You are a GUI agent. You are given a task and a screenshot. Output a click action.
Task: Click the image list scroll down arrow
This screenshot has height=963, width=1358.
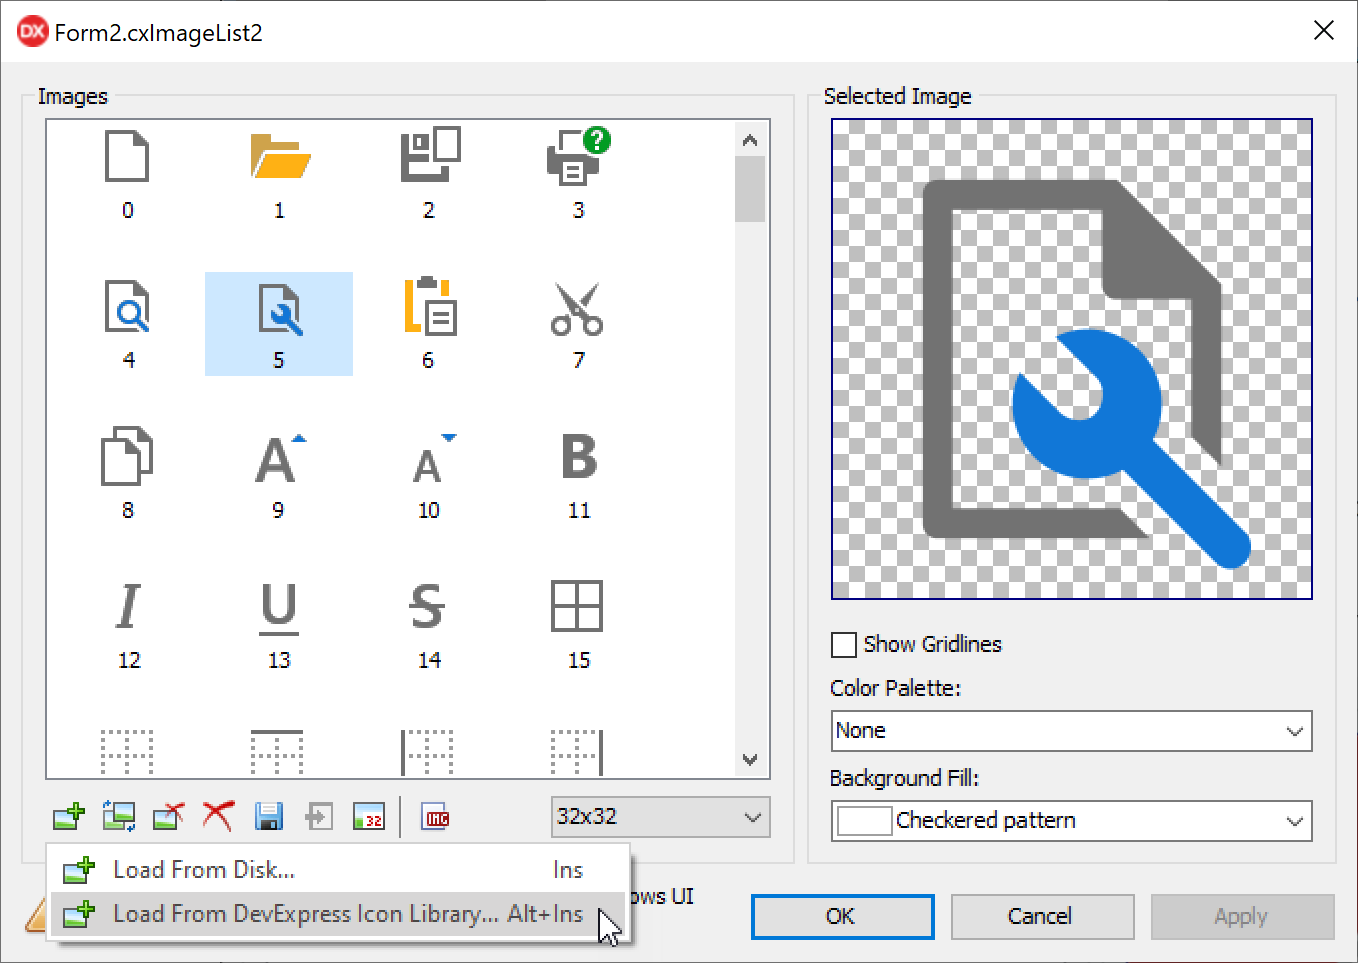[x=750, y=760]
